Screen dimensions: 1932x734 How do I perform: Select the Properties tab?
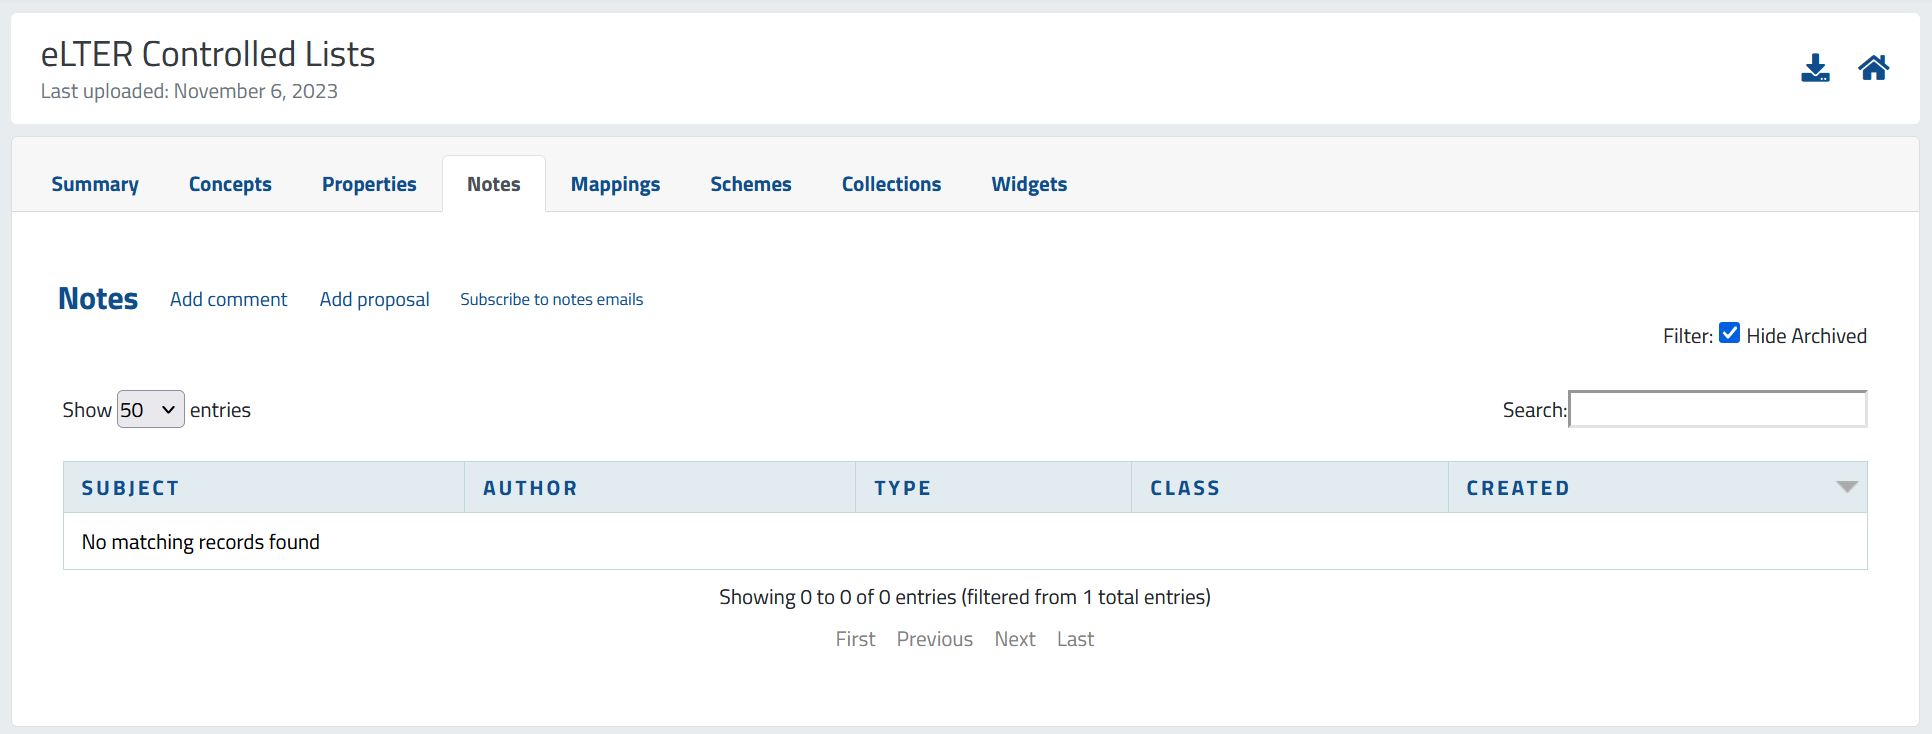[x=369, y=184]
